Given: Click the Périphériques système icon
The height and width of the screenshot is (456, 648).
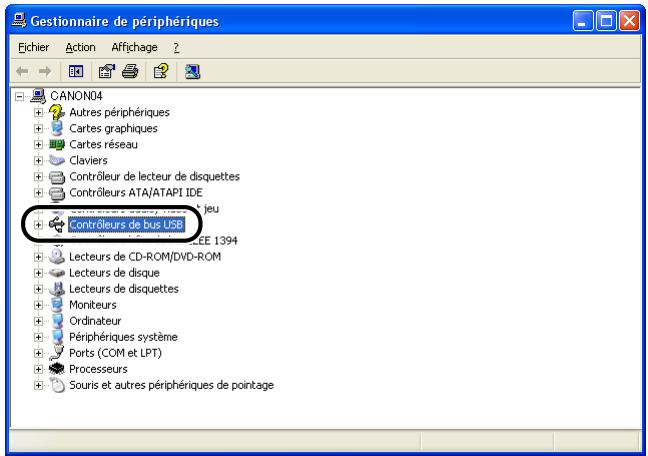Looking at the screenshot, I should click(57, 337).
